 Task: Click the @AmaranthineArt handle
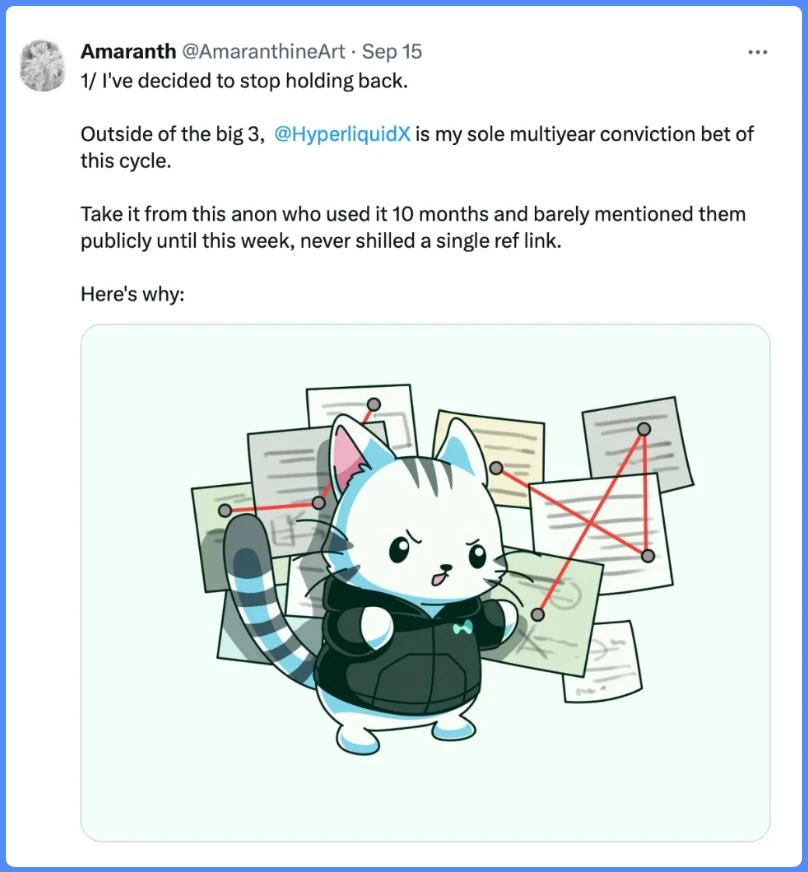coord(264,51)
